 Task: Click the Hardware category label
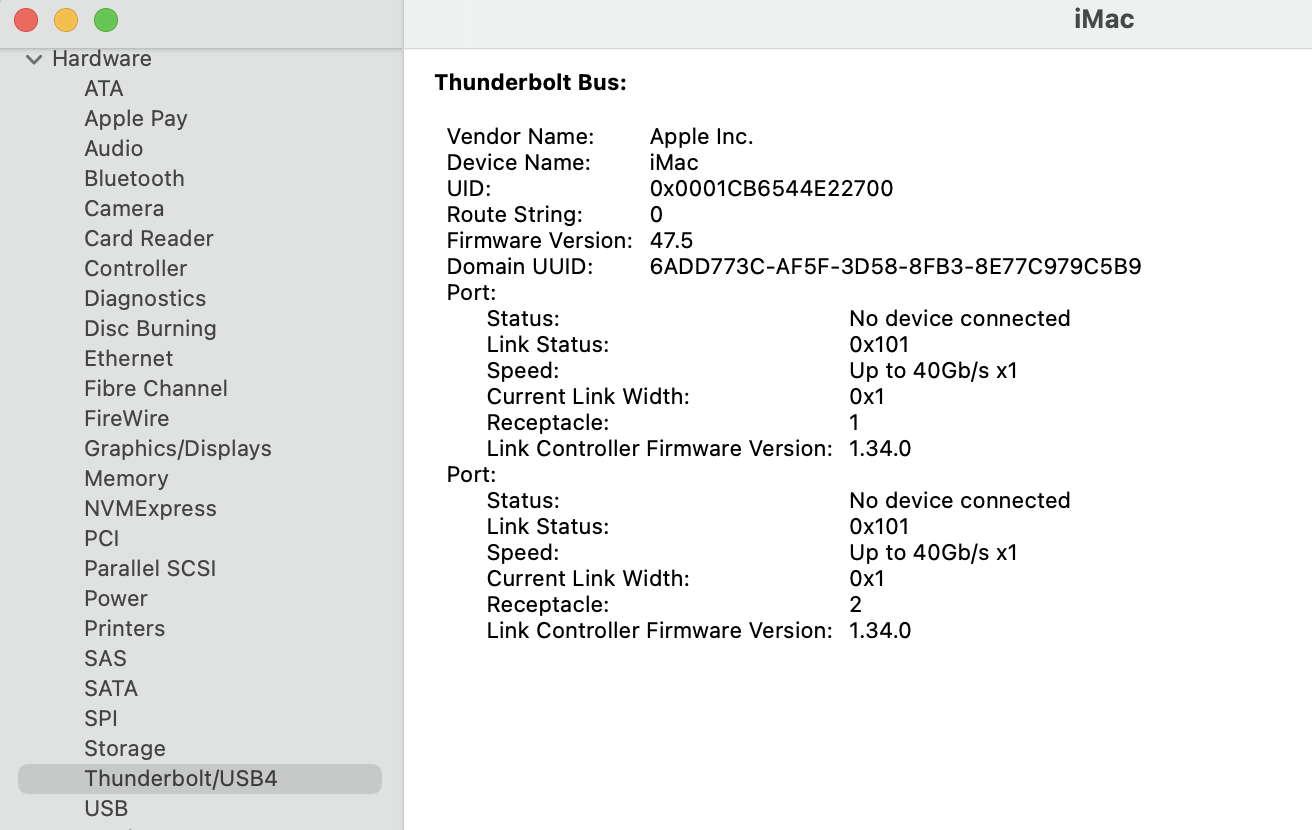tap(102, 59)
